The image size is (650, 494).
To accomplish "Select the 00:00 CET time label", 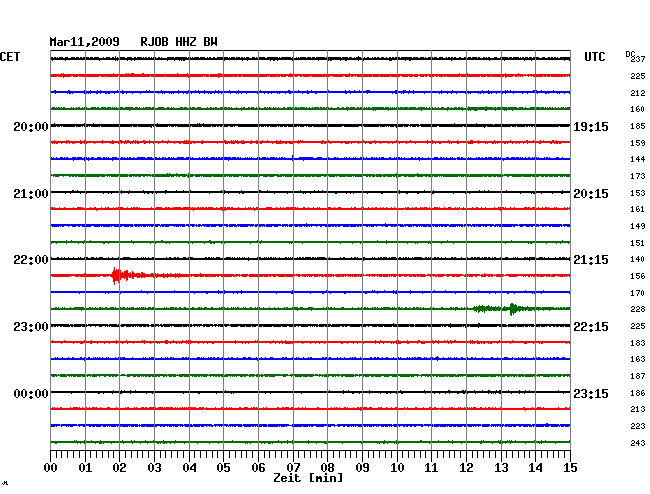I will 31,393.
